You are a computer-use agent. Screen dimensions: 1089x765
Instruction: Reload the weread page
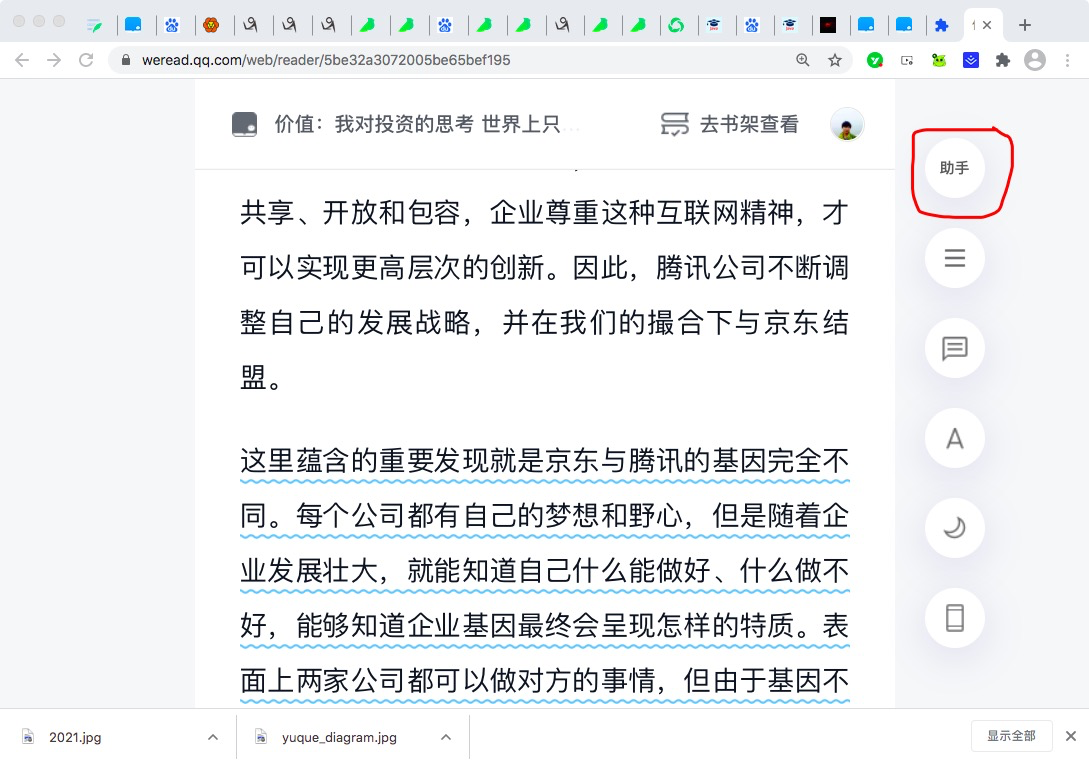pos(86,60)
